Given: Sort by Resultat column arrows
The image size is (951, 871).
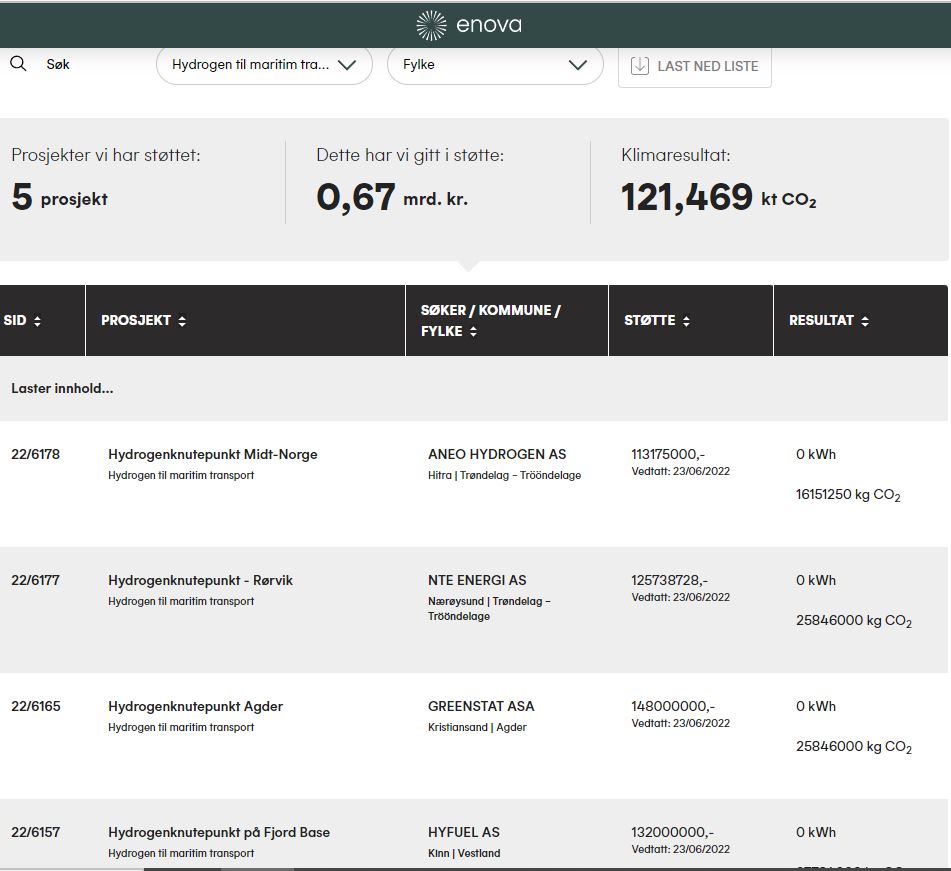Looking at the screenshot, I should (x=864, y=321).
